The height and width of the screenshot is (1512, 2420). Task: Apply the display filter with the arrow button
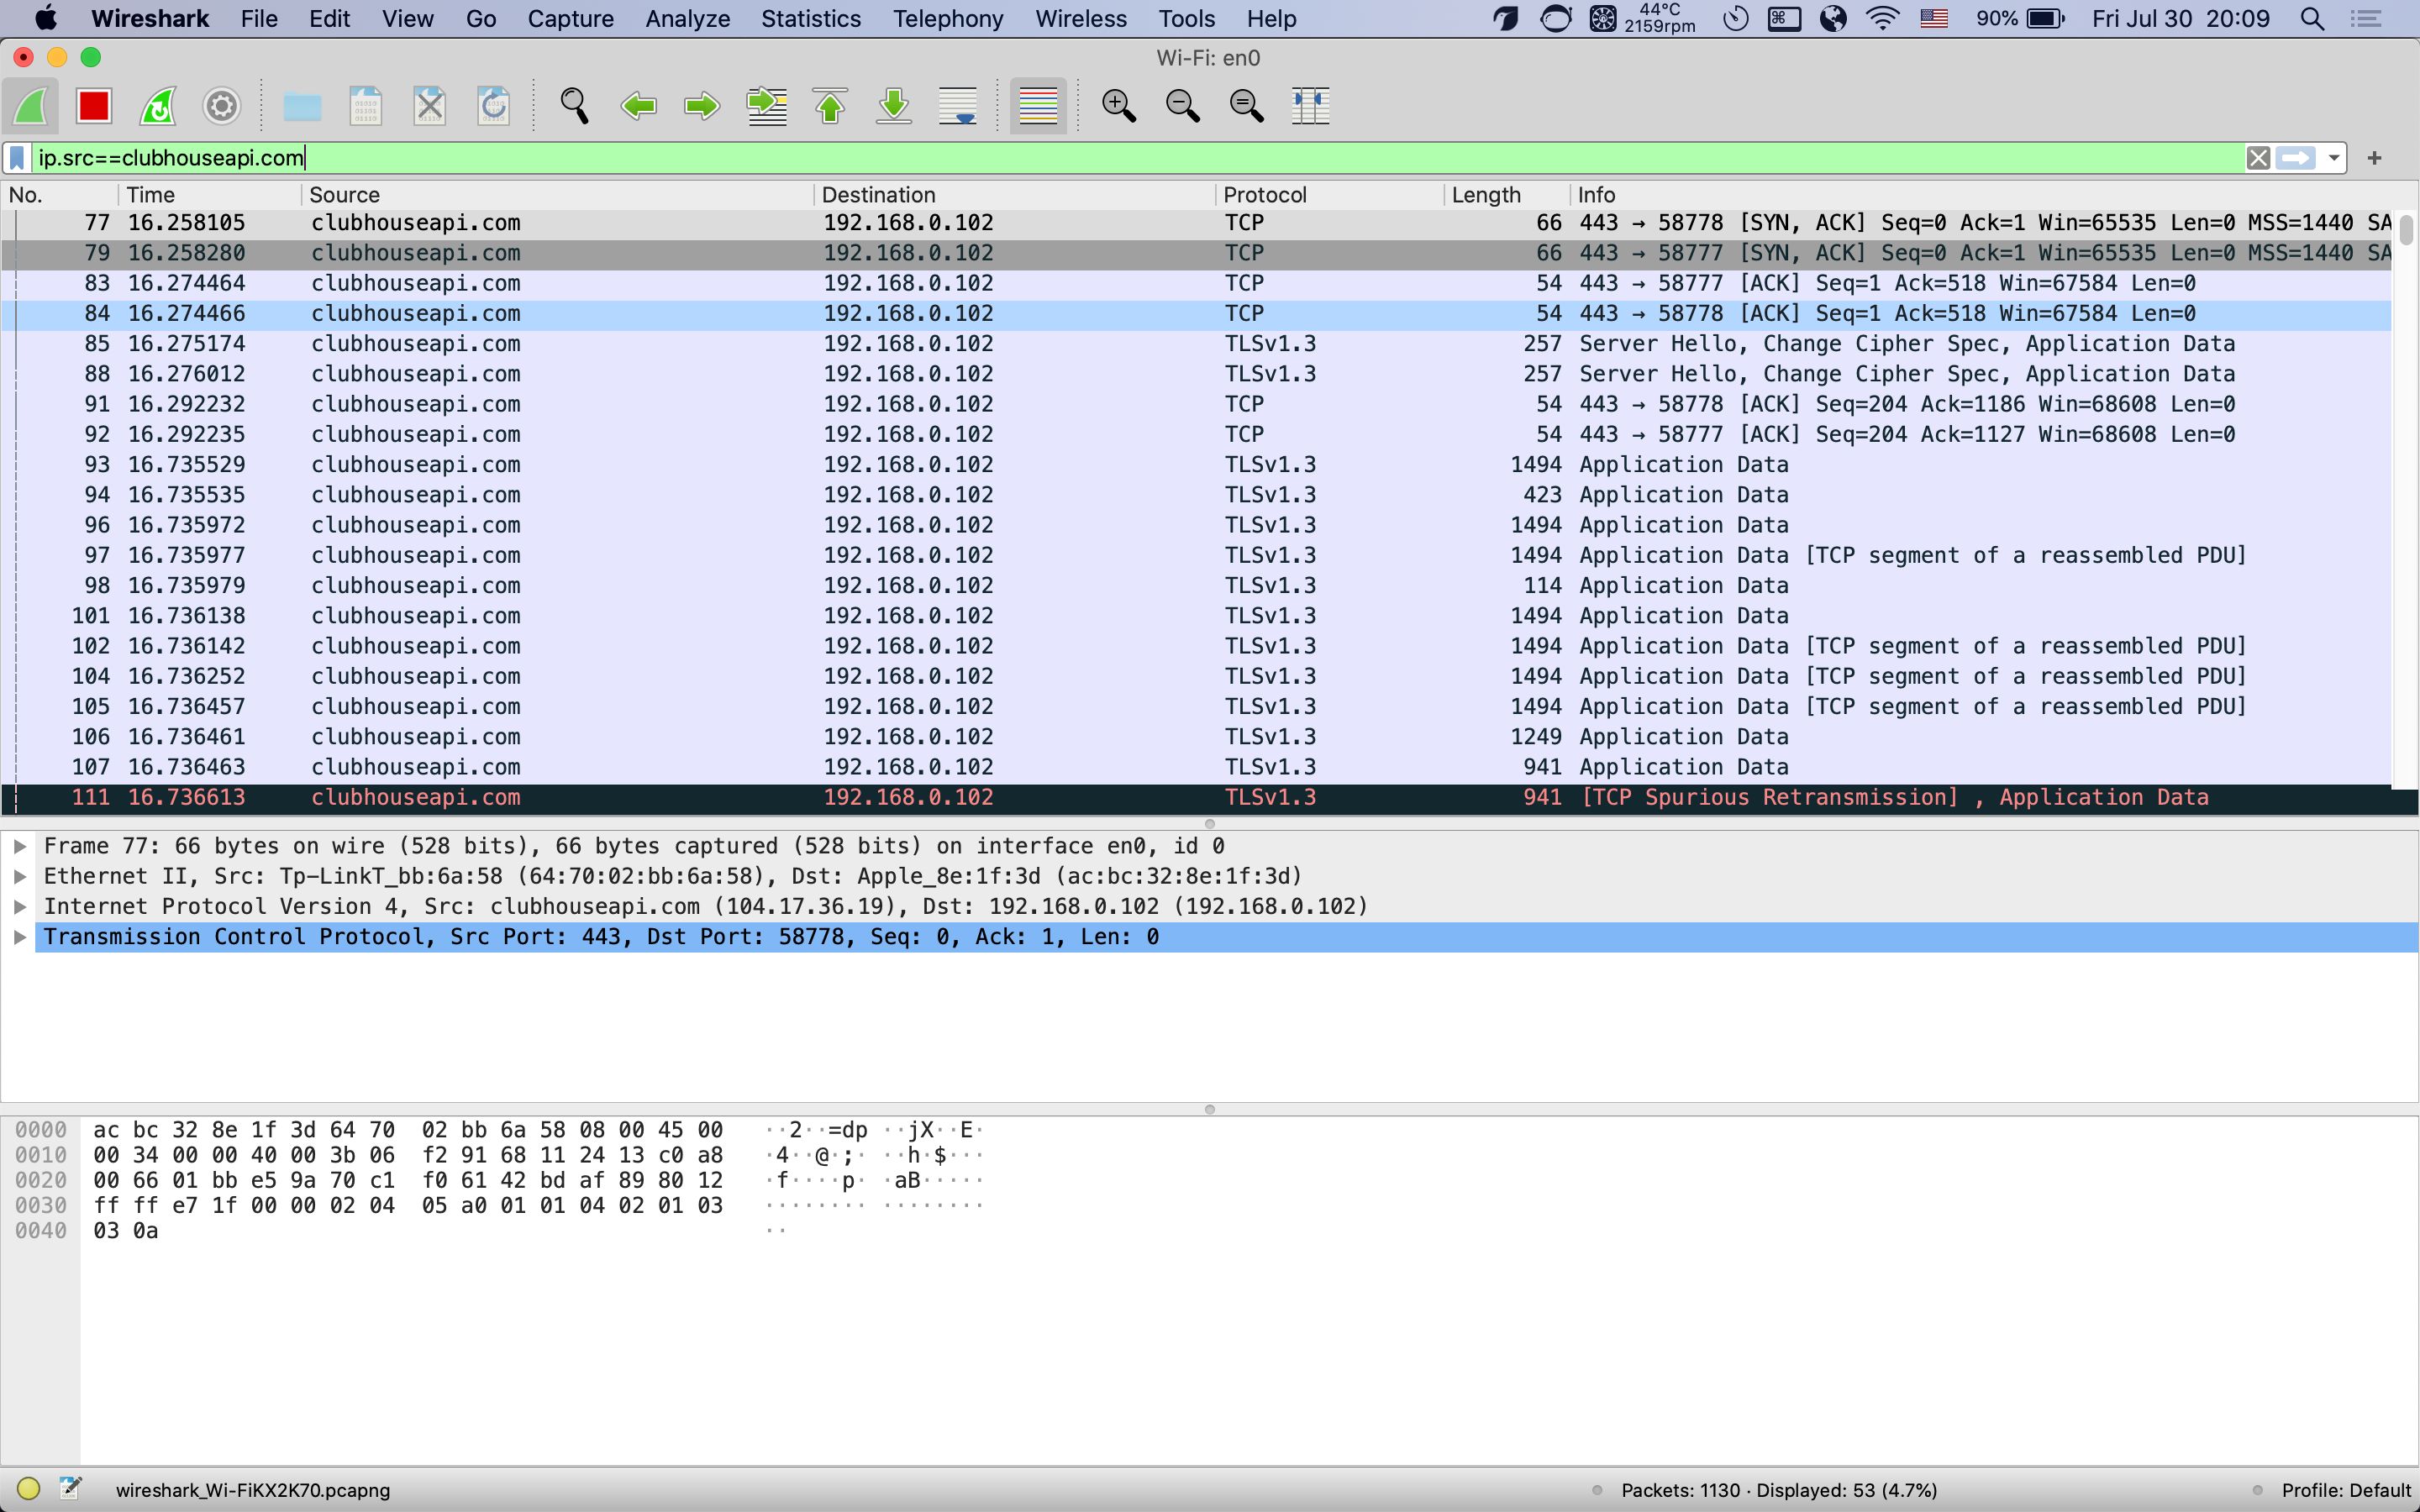point(2297,157)
